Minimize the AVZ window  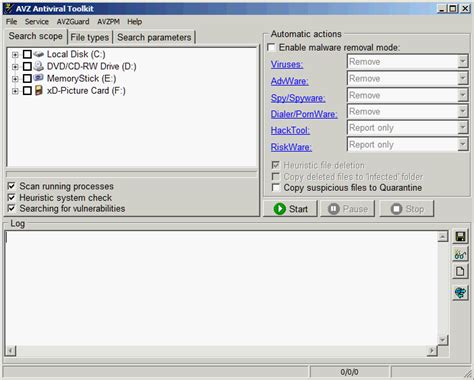442,8
